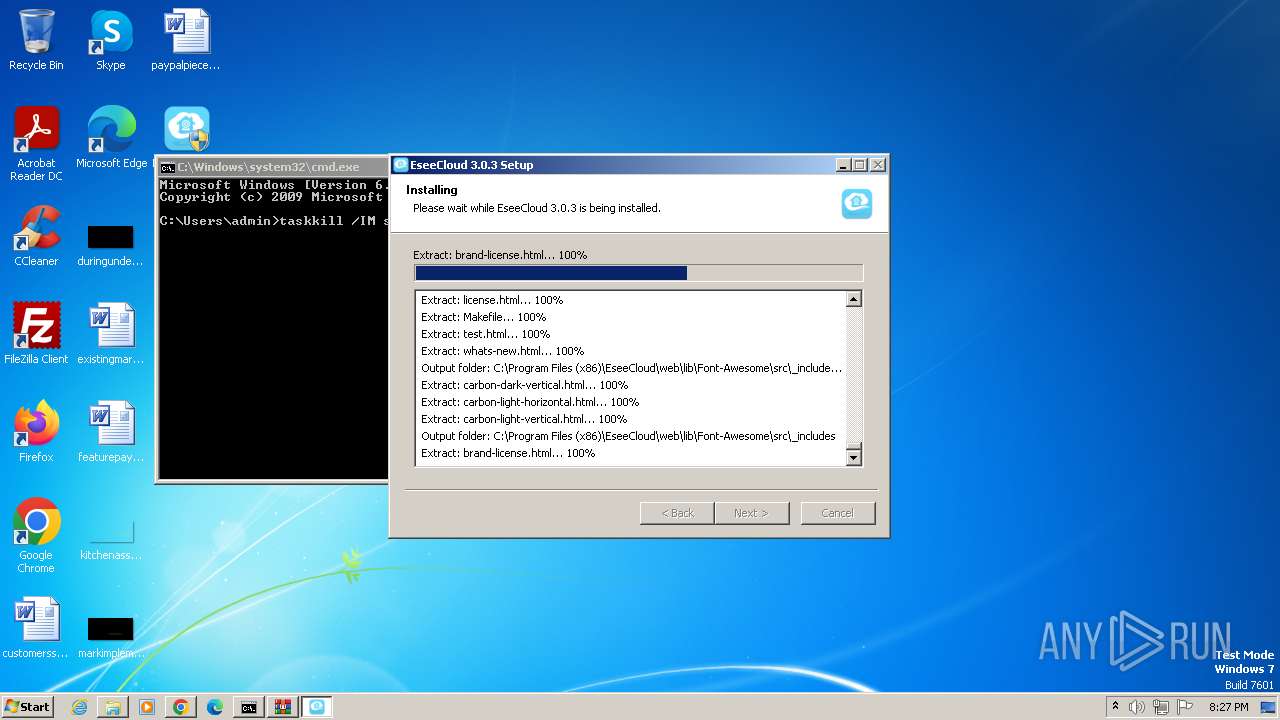Viewport: 1280px width, 720px height.
Task: Select log line 'Extract: Makefile... 100%'
Action: pyautogui.click(x=483, y=317)
